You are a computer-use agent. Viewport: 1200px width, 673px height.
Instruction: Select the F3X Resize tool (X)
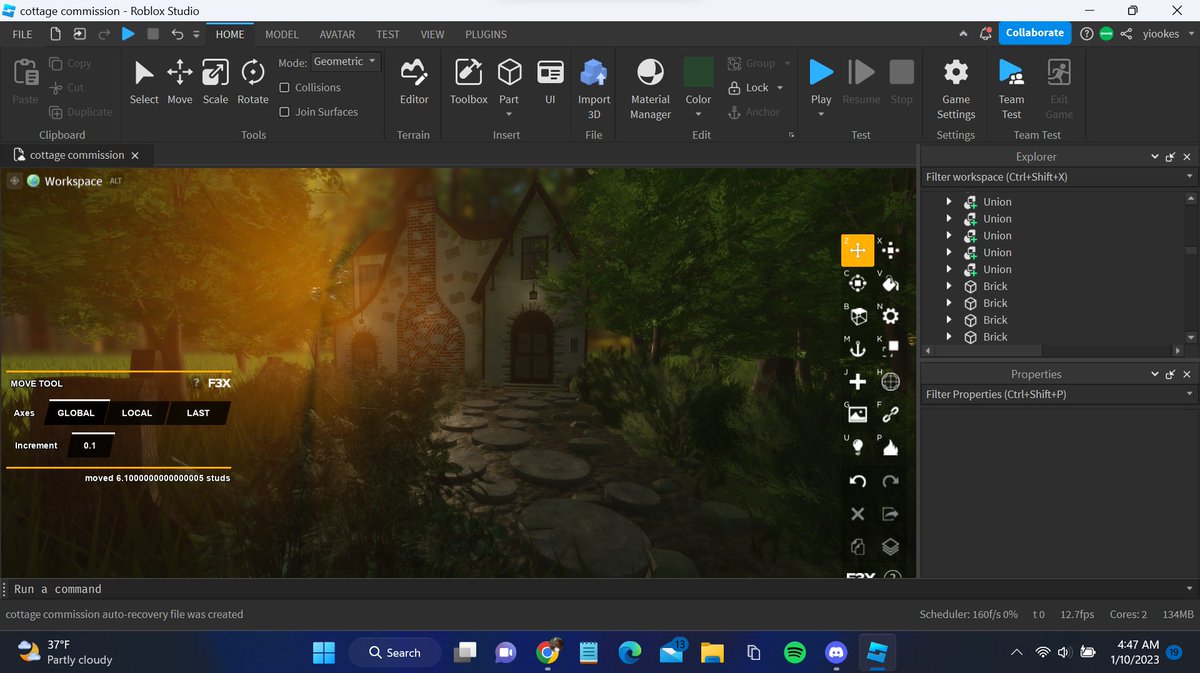click(890, 251)
